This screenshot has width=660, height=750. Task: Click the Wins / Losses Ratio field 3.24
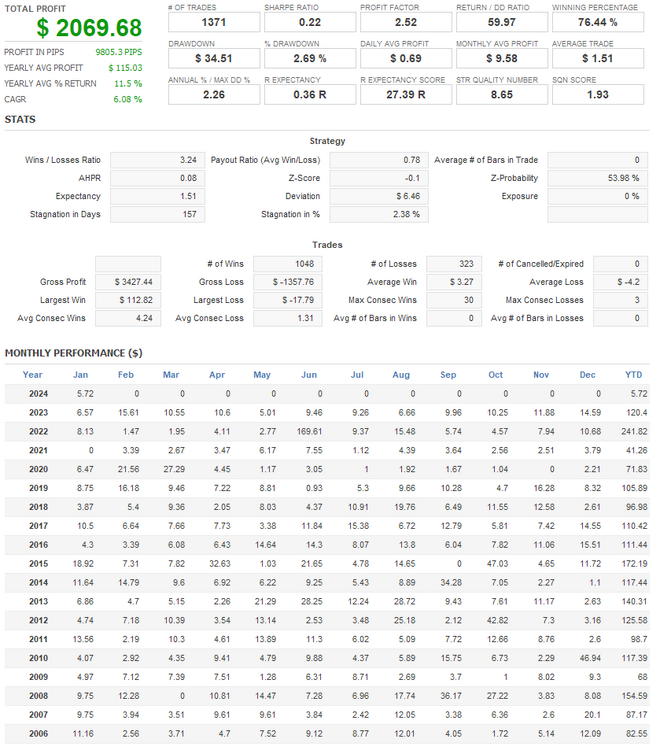tap(157, 160)
